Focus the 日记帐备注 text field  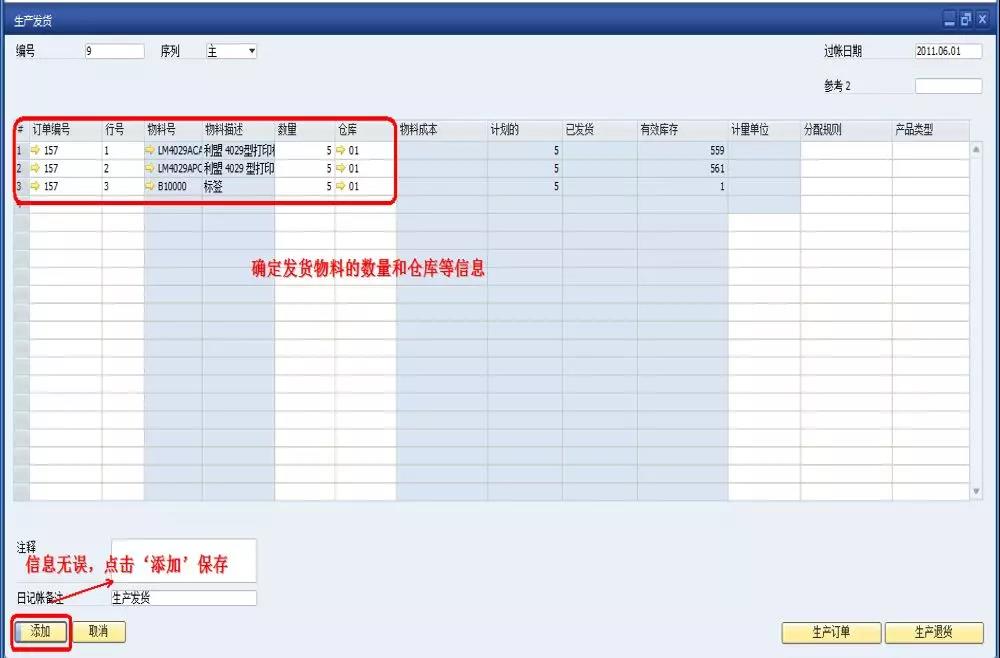pos(183,598)
